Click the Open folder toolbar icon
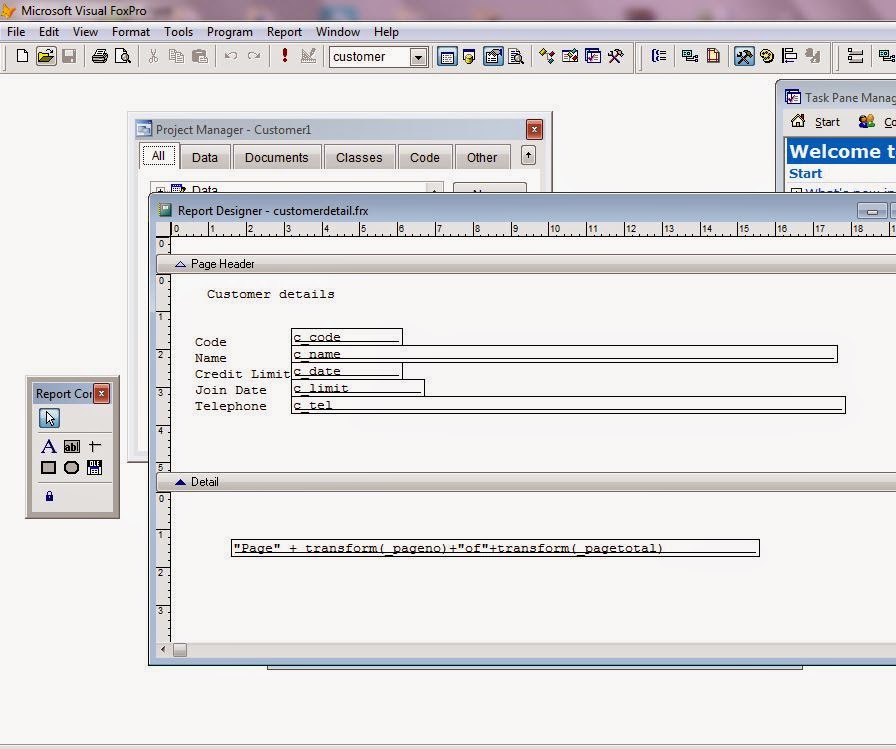This screenshot has width=896, height=749. 46,56
